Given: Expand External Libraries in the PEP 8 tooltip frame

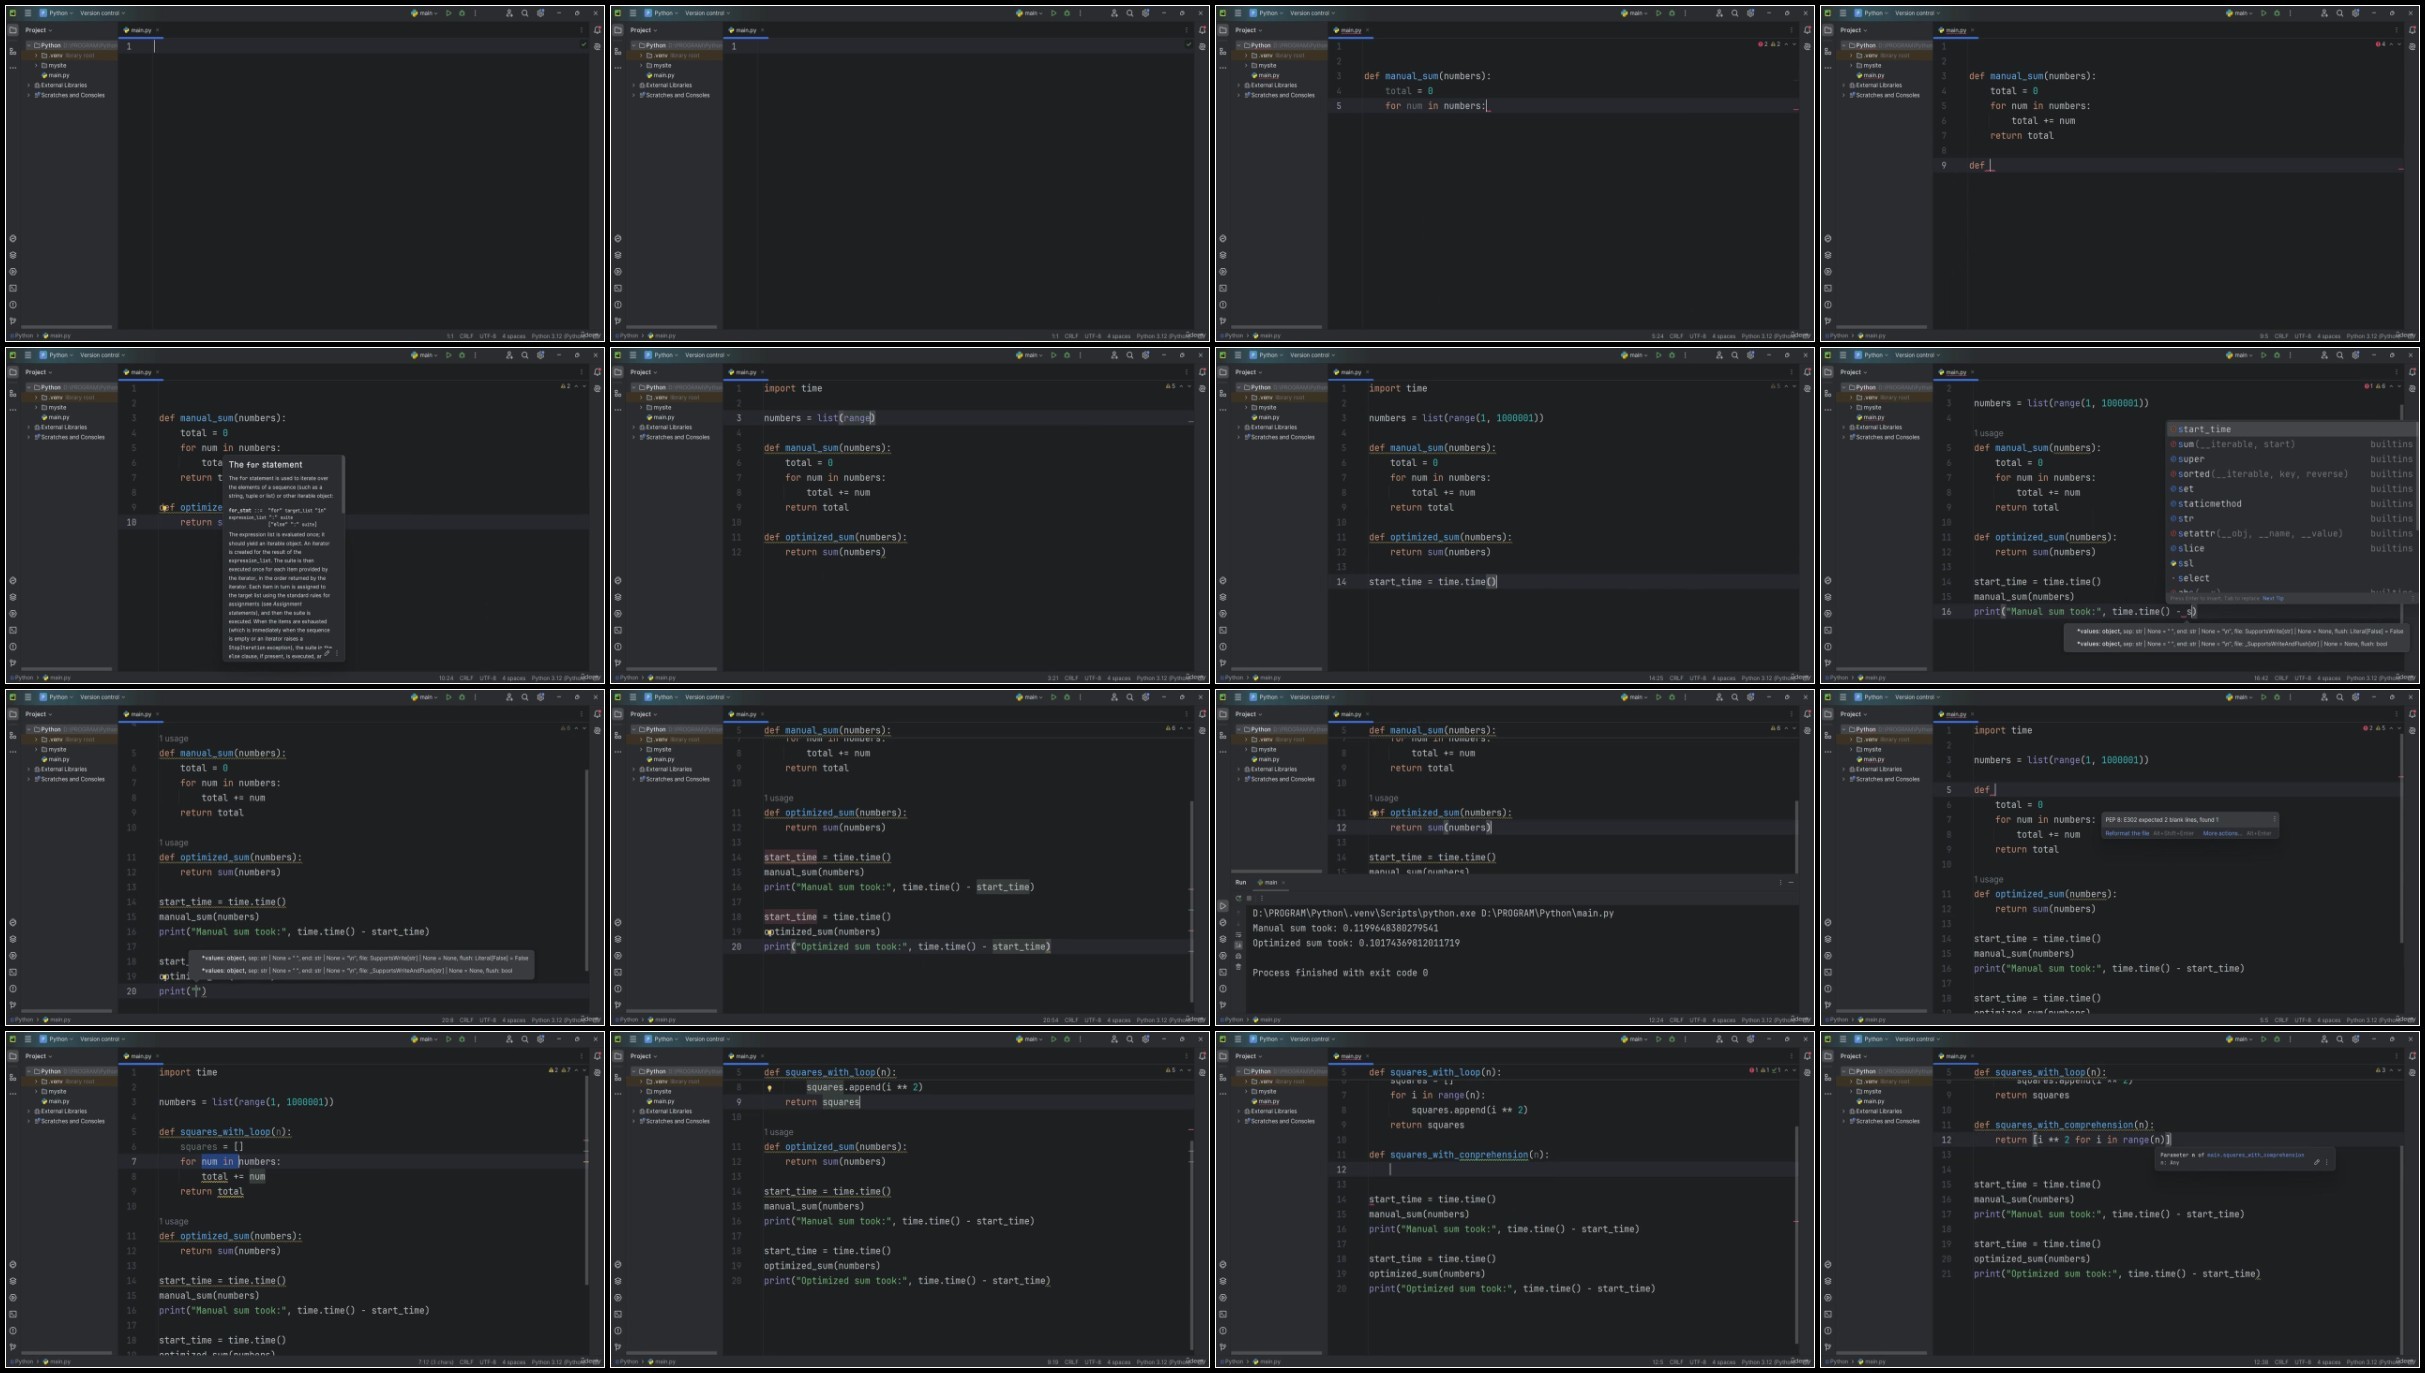Looking at the screenshot, I should (x=1844, y=769).
